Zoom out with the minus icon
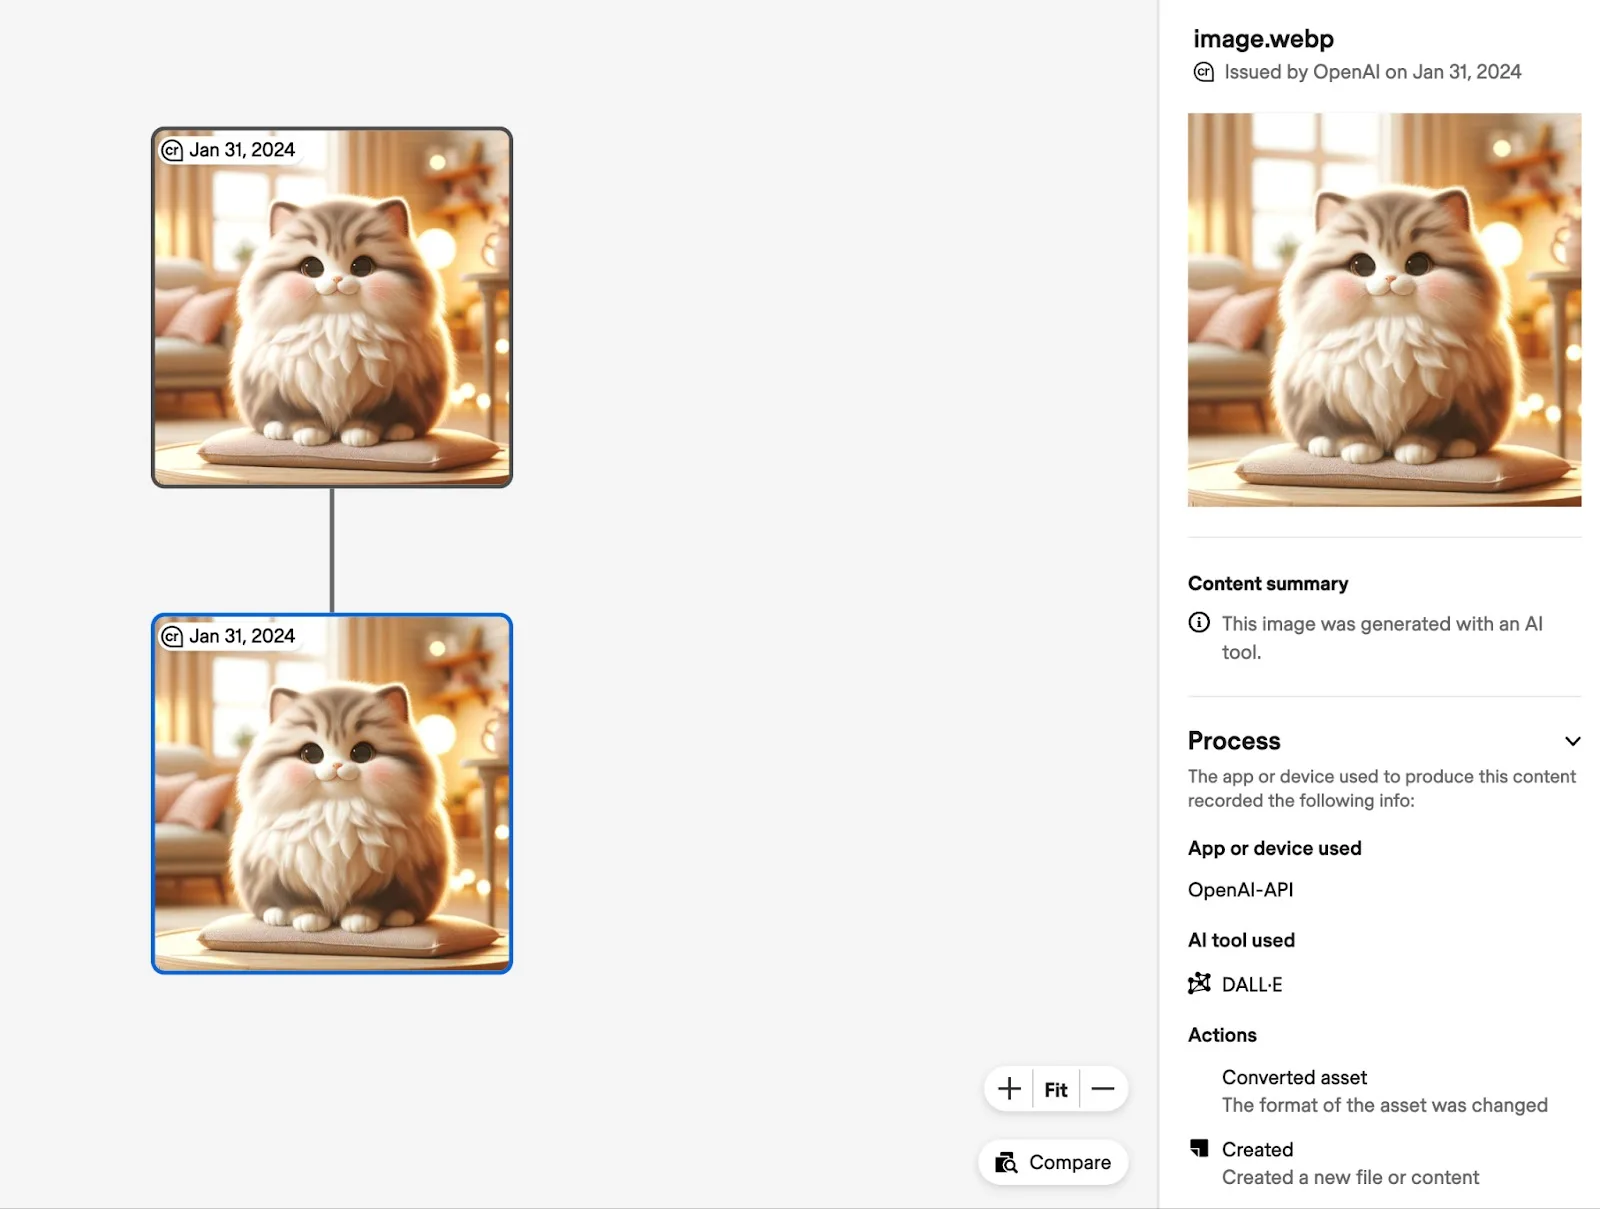This screenshot has width=1600, height=1209. pos(1103,1089)
